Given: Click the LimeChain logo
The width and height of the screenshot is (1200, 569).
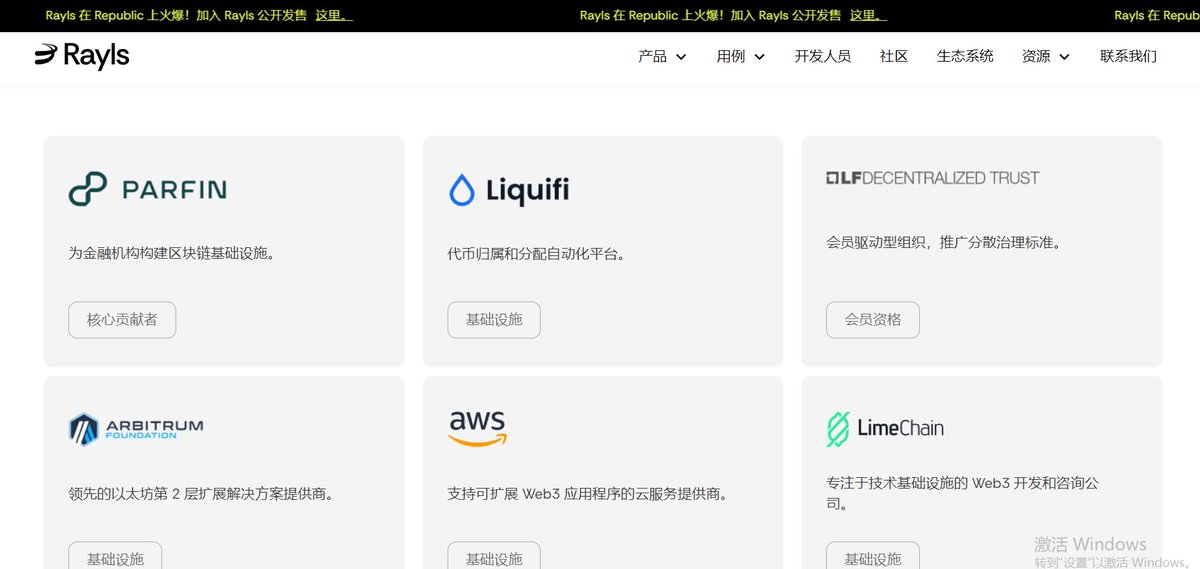Looking at the screenshot, I should tap(884, 428).
